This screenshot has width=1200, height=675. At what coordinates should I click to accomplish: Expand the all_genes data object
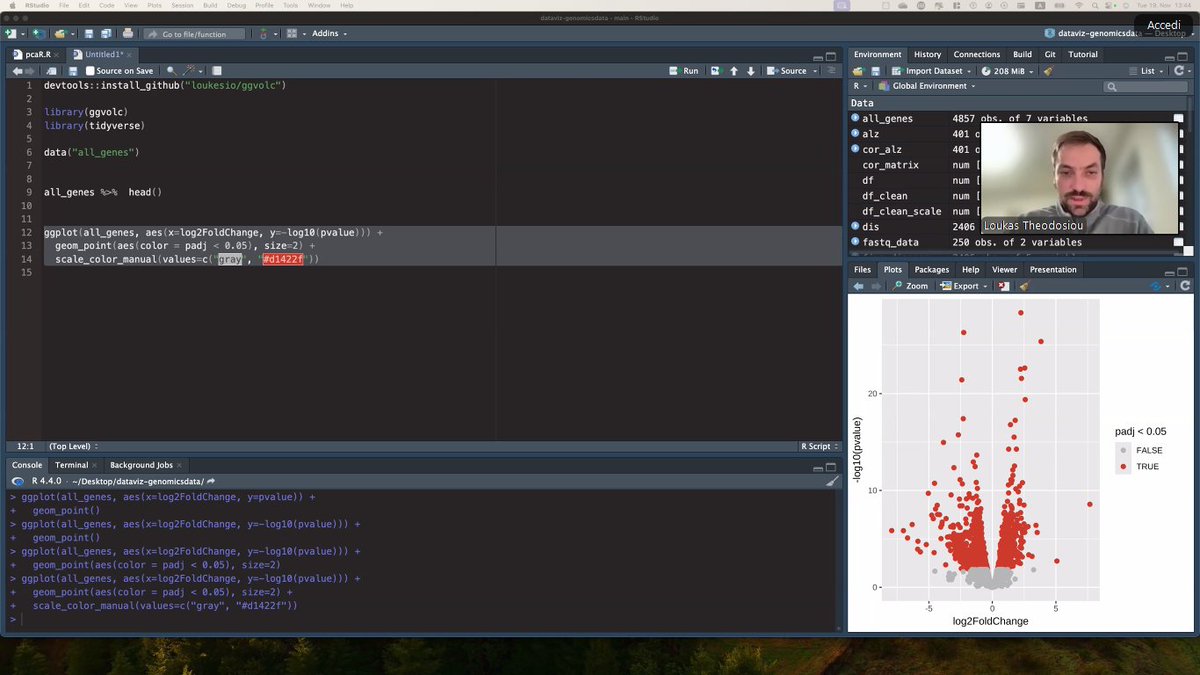pyautogui.click(x=855, y=118)
